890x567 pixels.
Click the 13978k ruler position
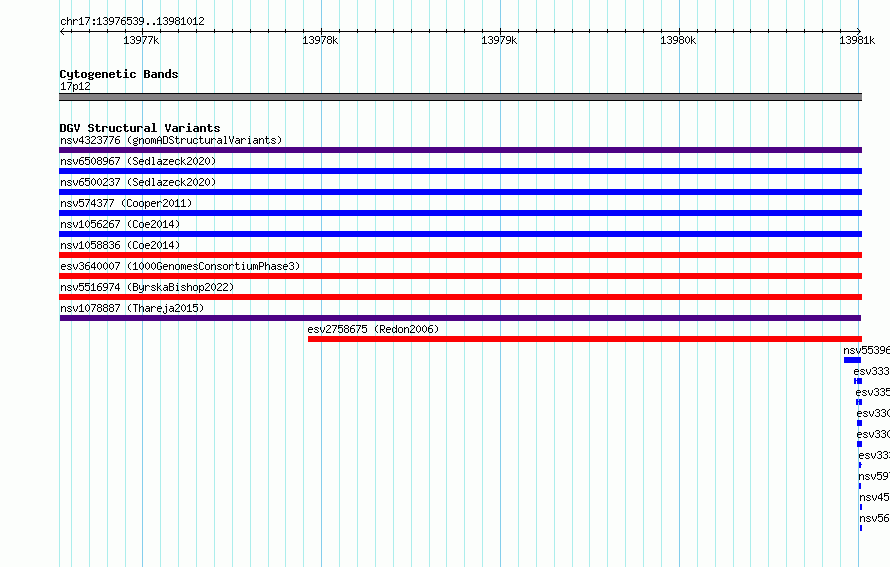[320, 40]
